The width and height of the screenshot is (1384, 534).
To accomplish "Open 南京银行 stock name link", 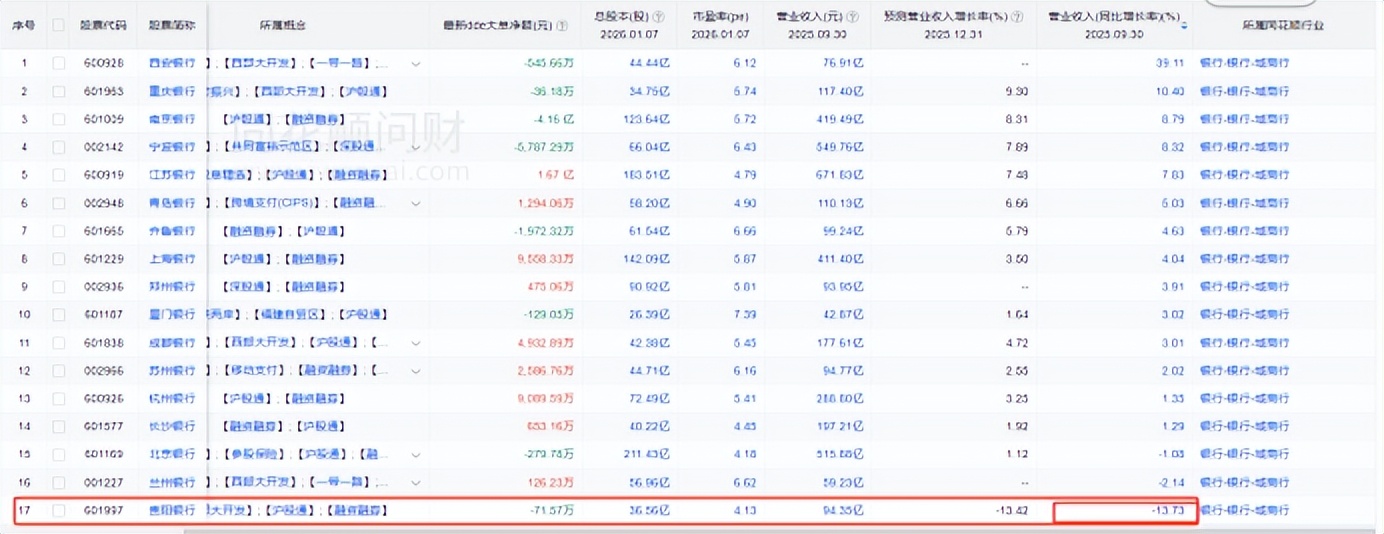I will tap(172, 119).
